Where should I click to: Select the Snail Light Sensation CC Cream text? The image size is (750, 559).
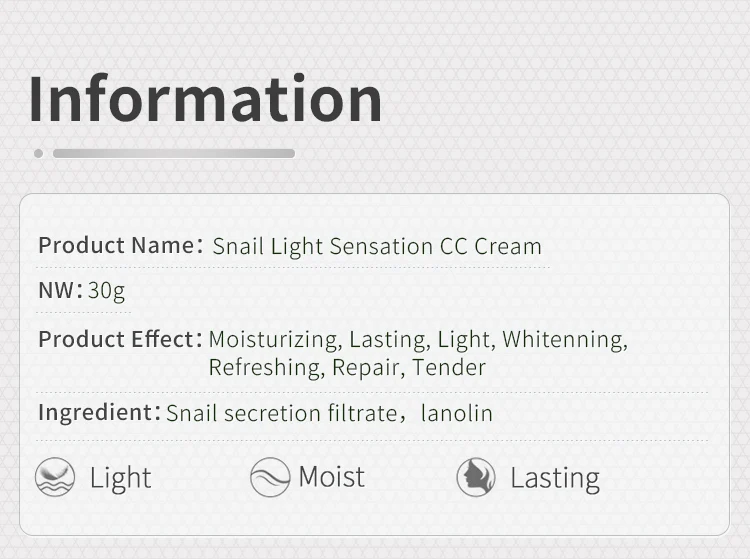point(377,247)
